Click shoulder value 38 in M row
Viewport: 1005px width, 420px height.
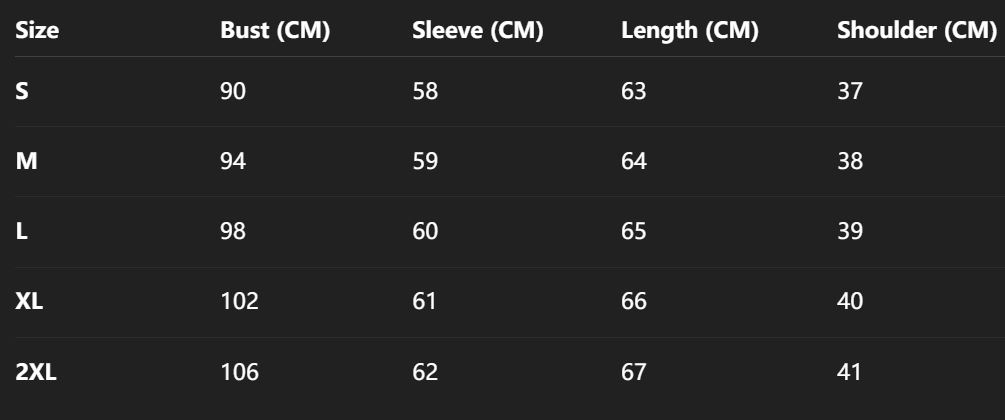coord(850,162)
